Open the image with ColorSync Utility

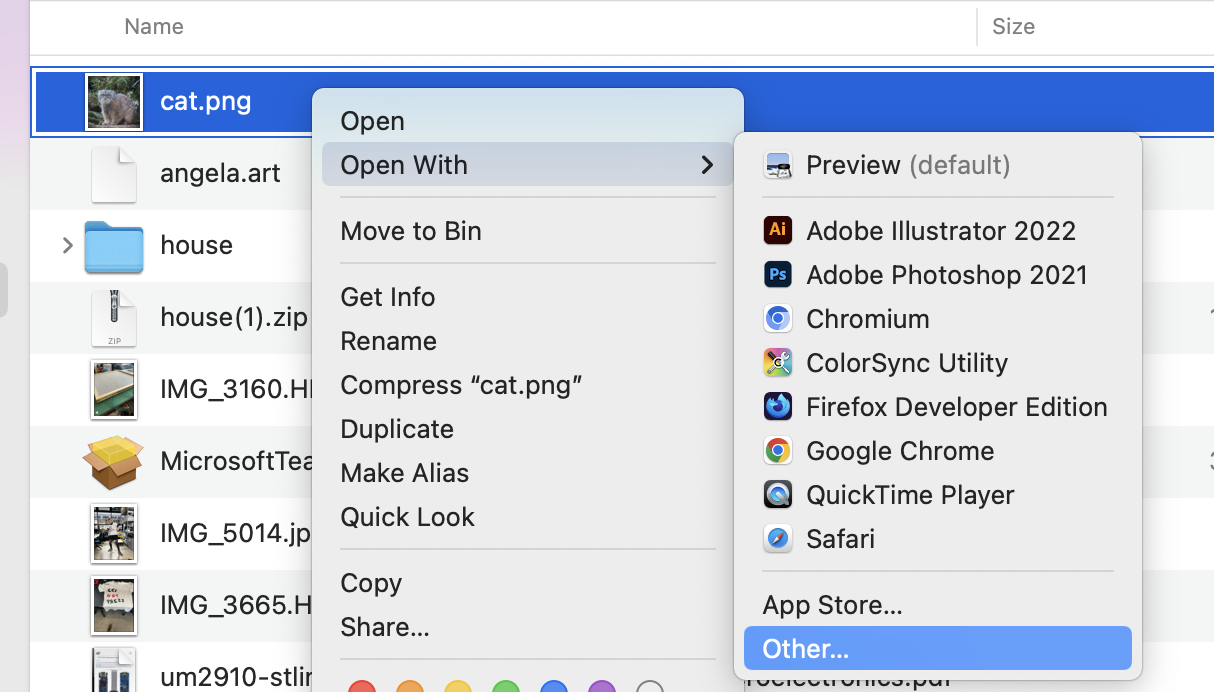pos(938,363)
